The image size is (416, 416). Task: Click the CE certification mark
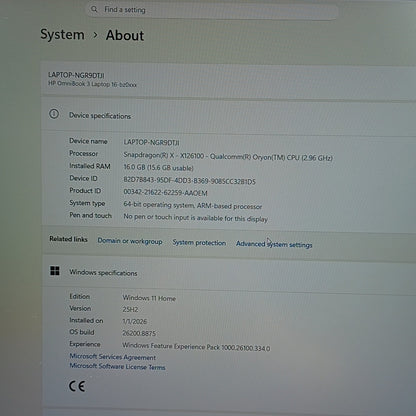(x=77, y=386)
